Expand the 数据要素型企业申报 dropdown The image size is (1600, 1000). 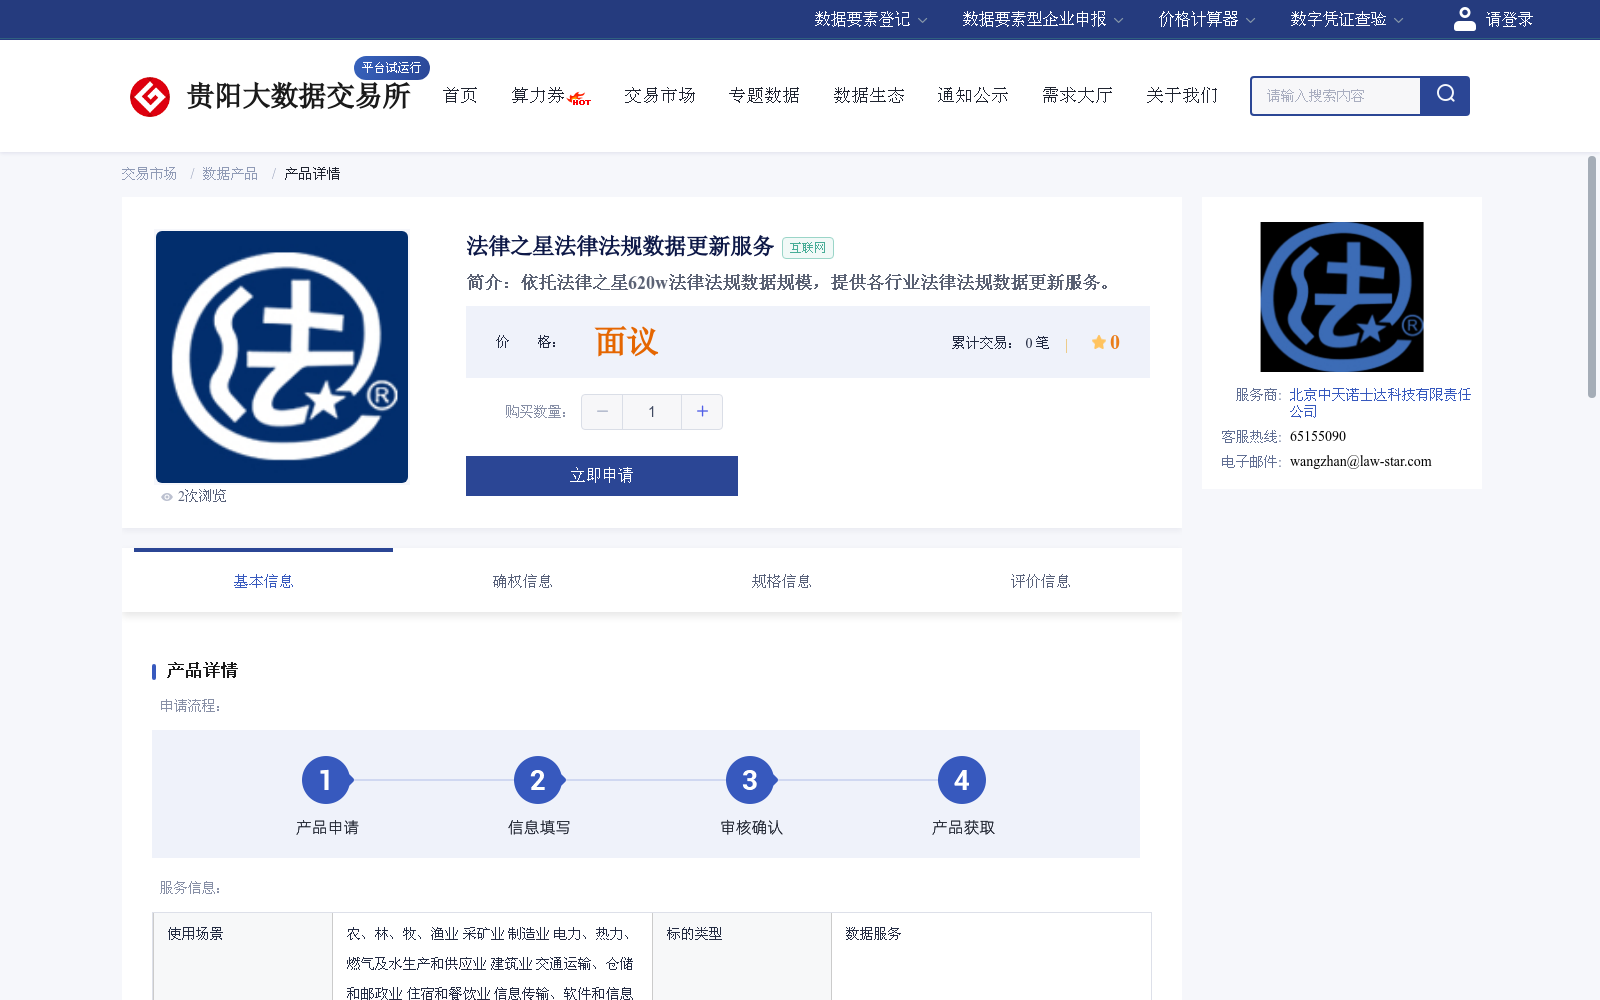[x=1043, y=19]
